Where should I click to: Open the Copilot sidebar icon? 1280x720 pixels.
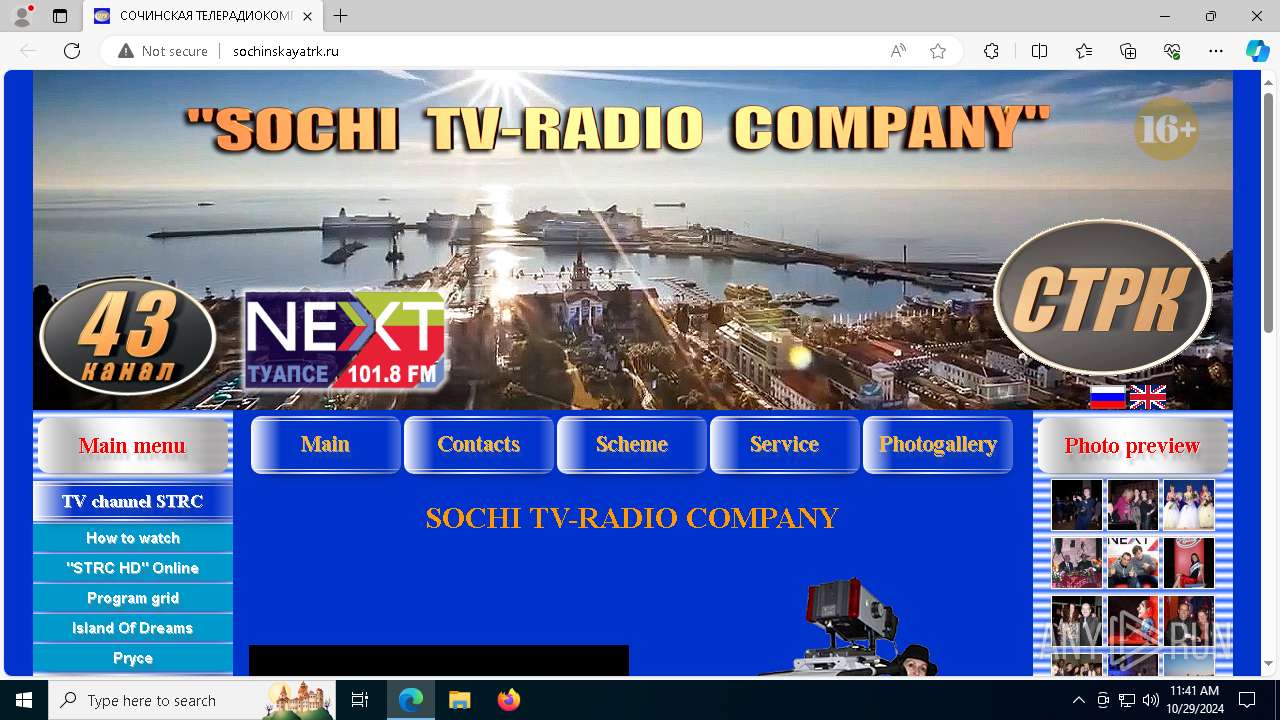pyautogui.click(x=1257, y=51)
